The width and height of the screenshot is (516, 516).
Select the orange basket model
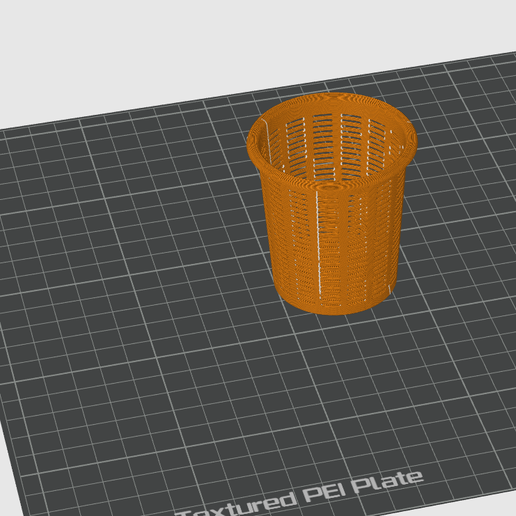(x=332, y=203)
